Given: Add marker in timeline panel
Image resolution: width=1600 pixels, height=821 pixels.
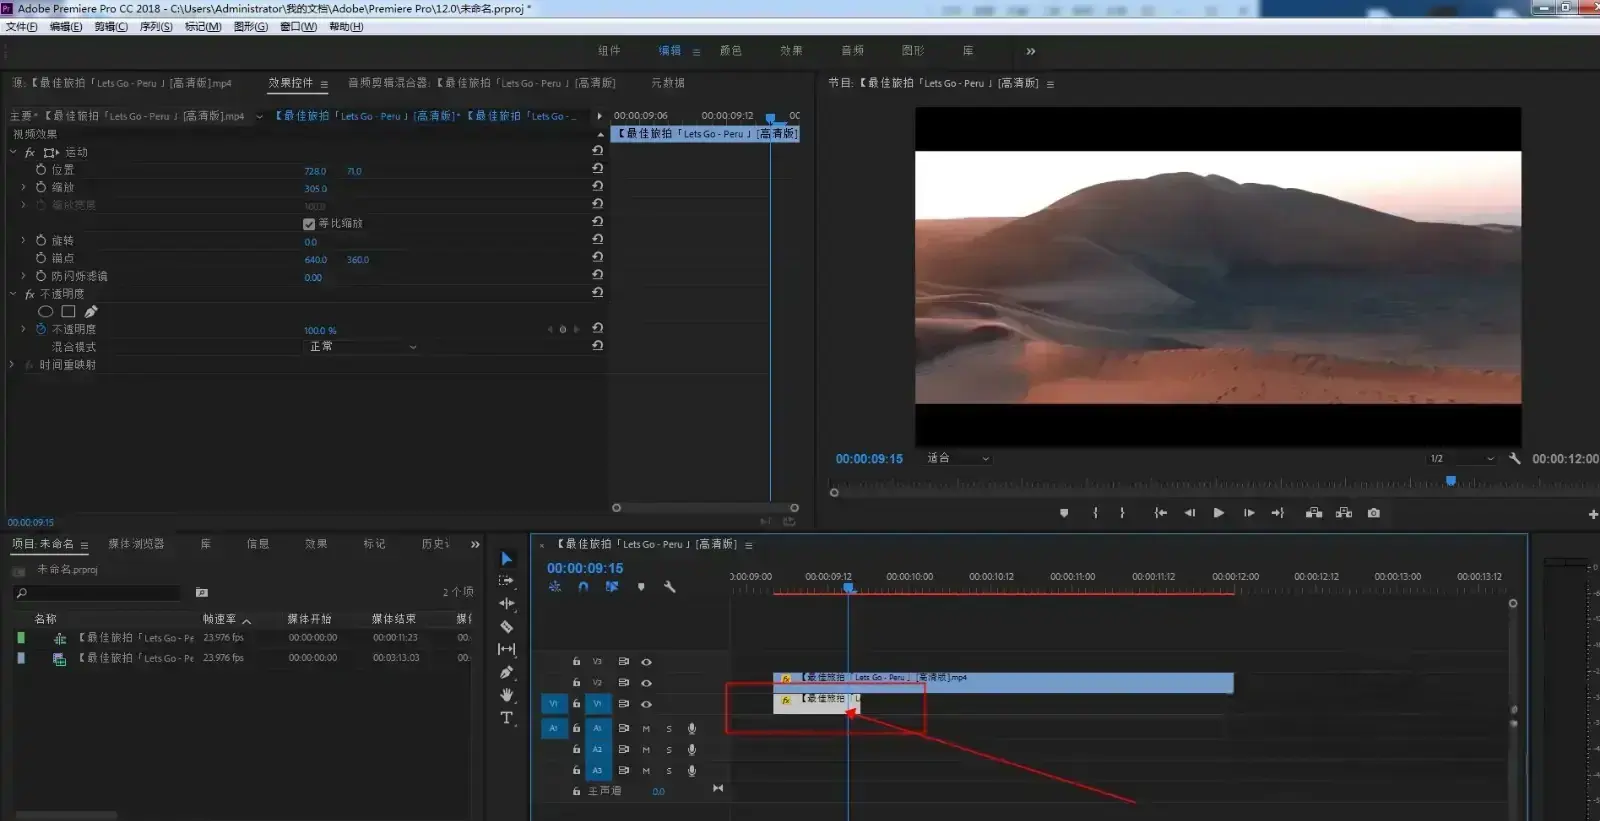Looking at the screenshot, I should [641, 587].
